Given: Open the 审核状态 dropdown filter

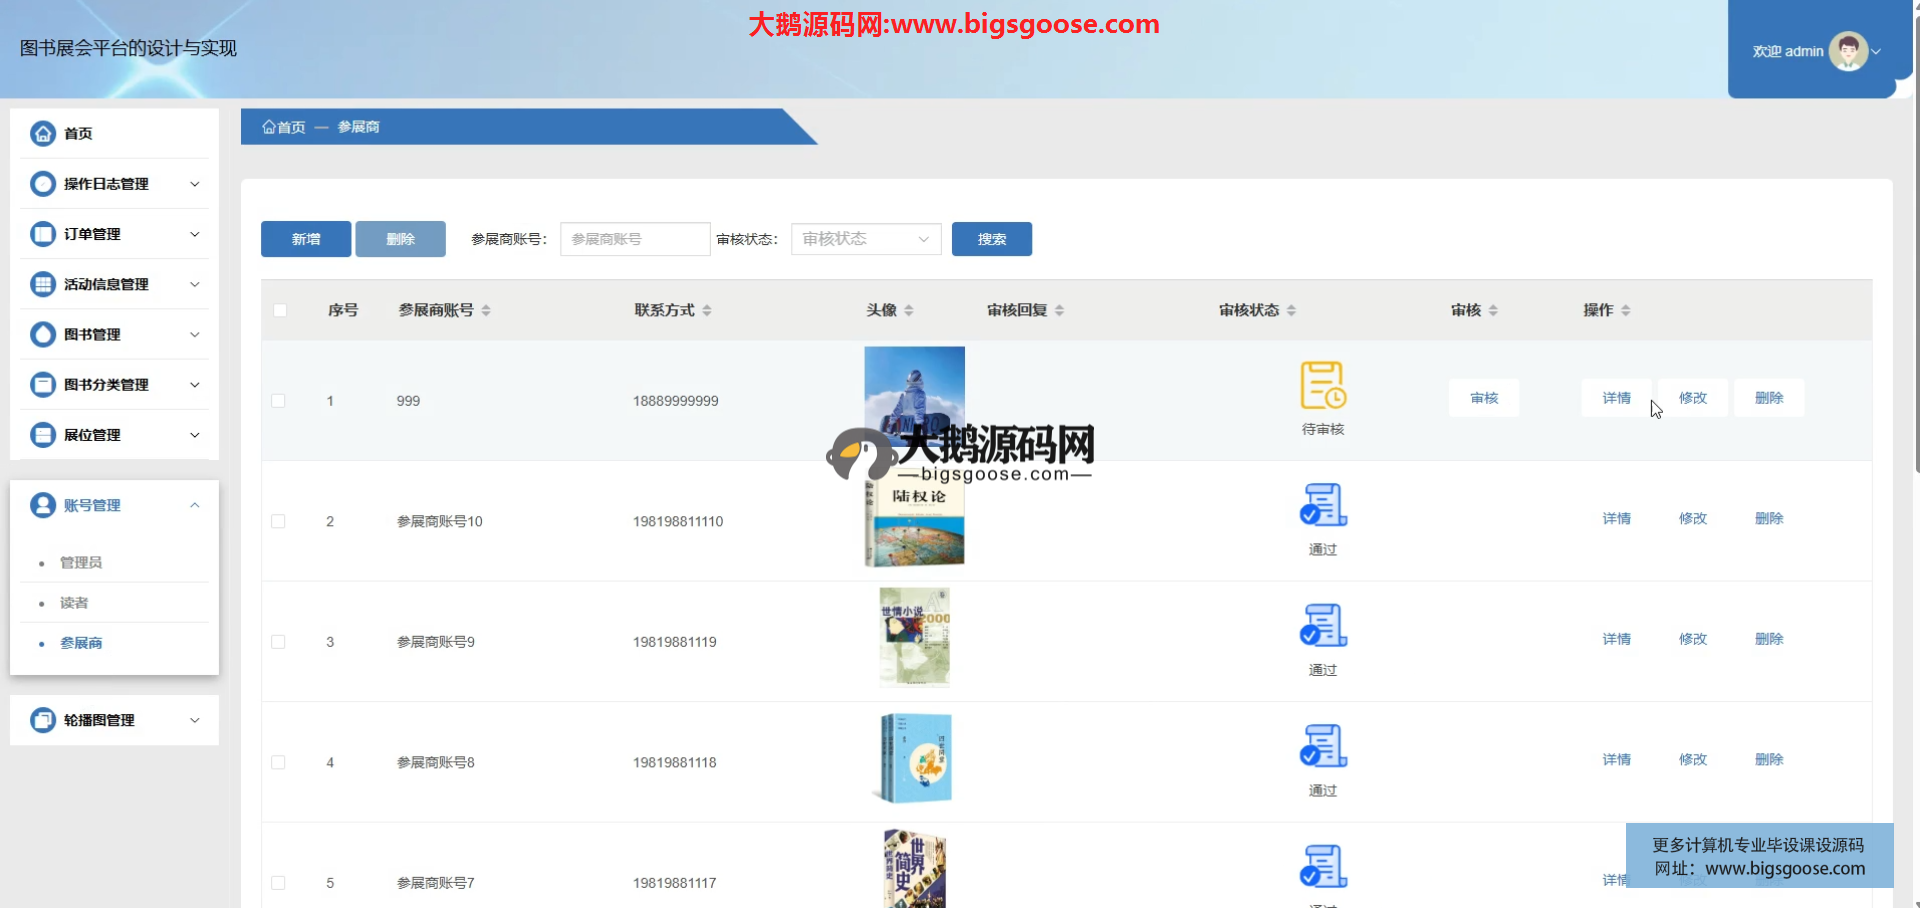Looking at the screenshot, I should click(x=865, y=239).
